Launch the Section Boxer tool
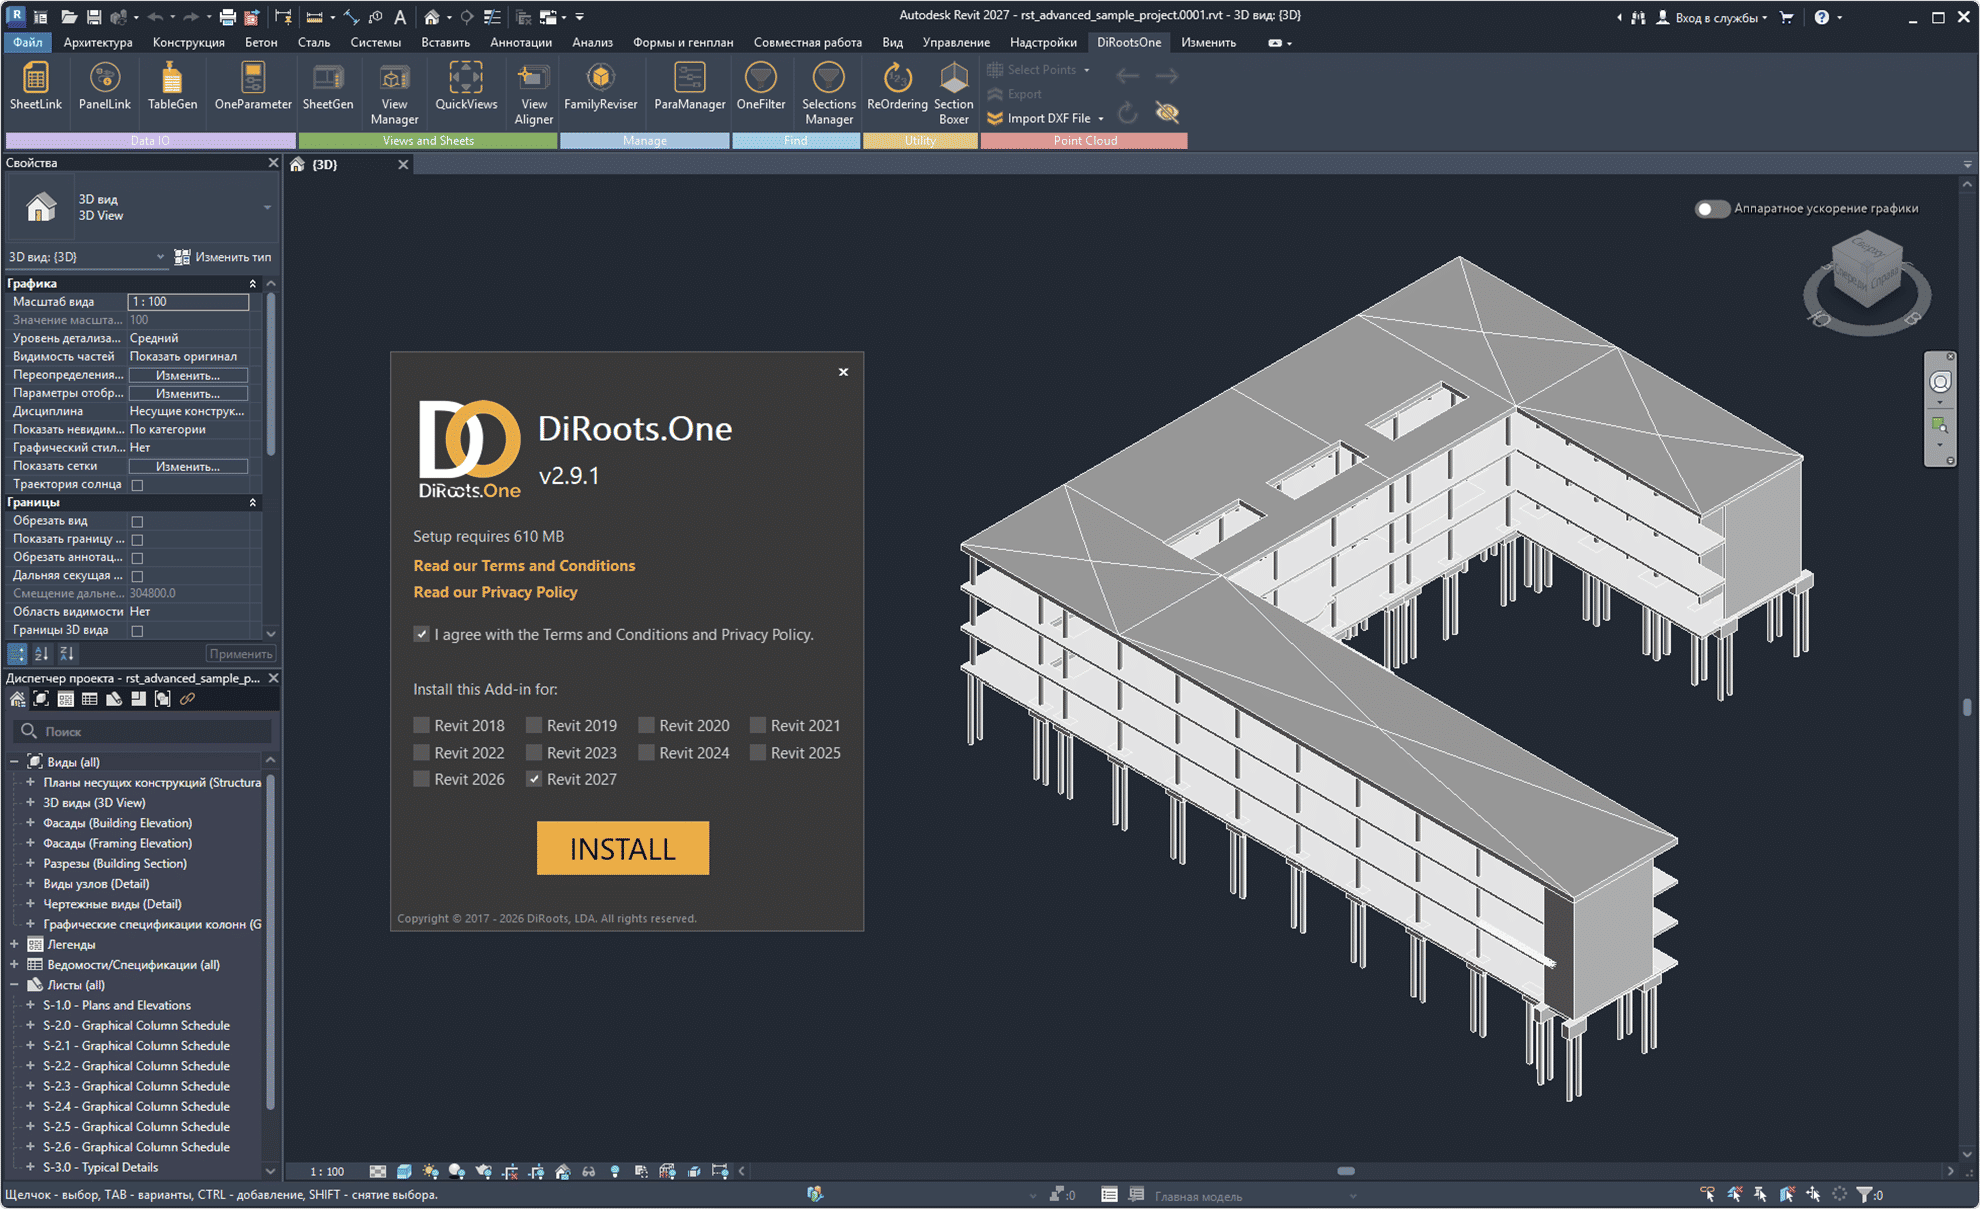 click(x=953, y=93)
